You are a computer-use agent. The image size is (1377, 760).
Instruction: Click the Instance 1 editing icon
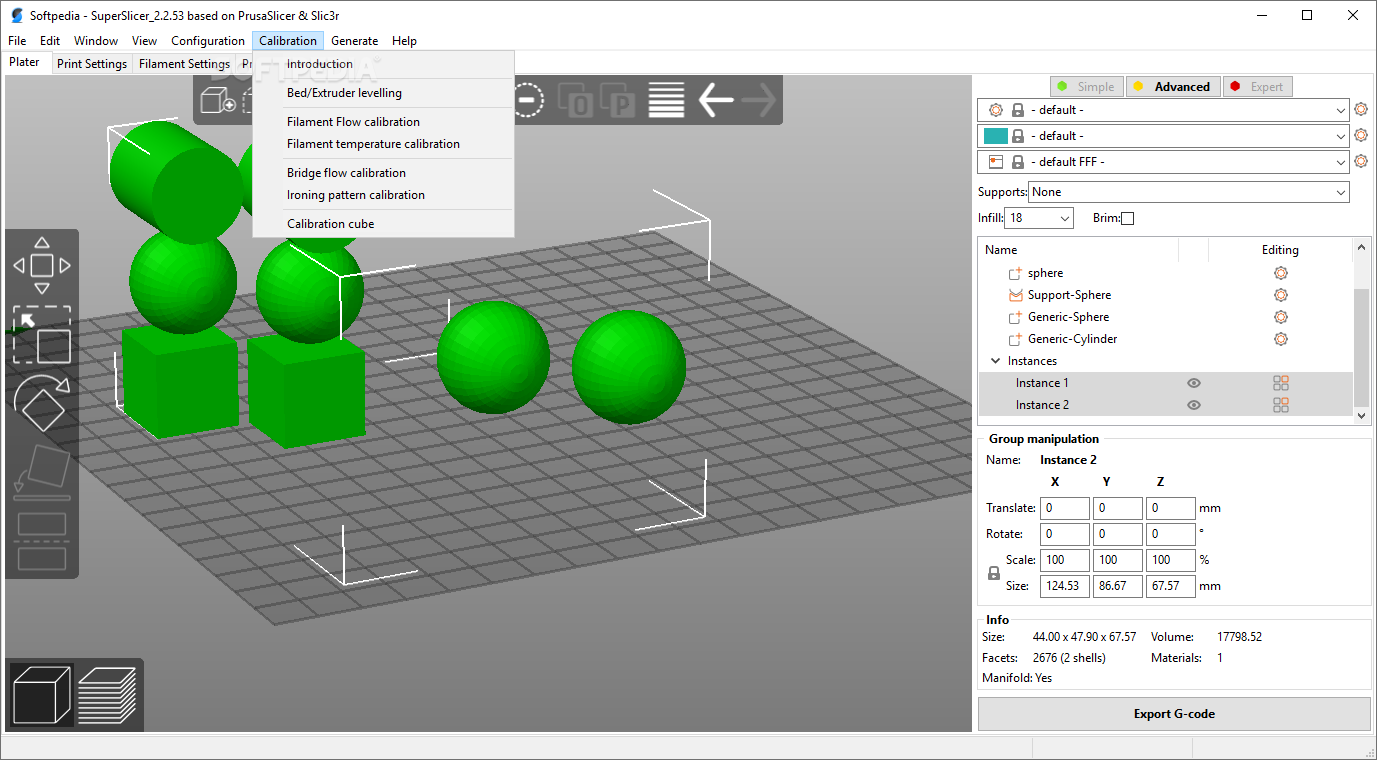click(1280, 383)
